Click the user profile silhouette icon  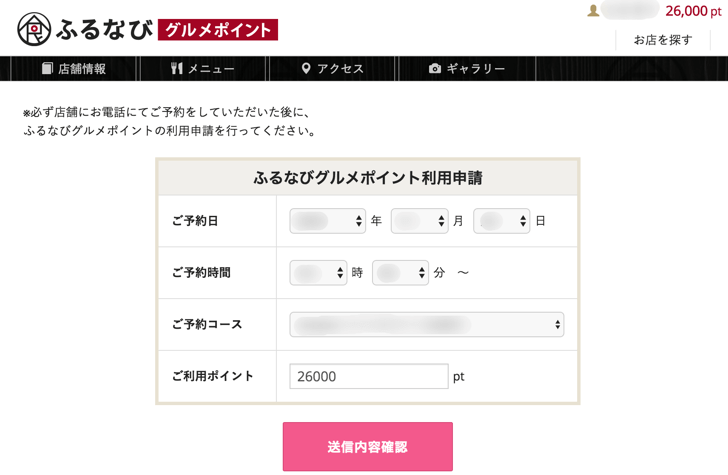593,11
